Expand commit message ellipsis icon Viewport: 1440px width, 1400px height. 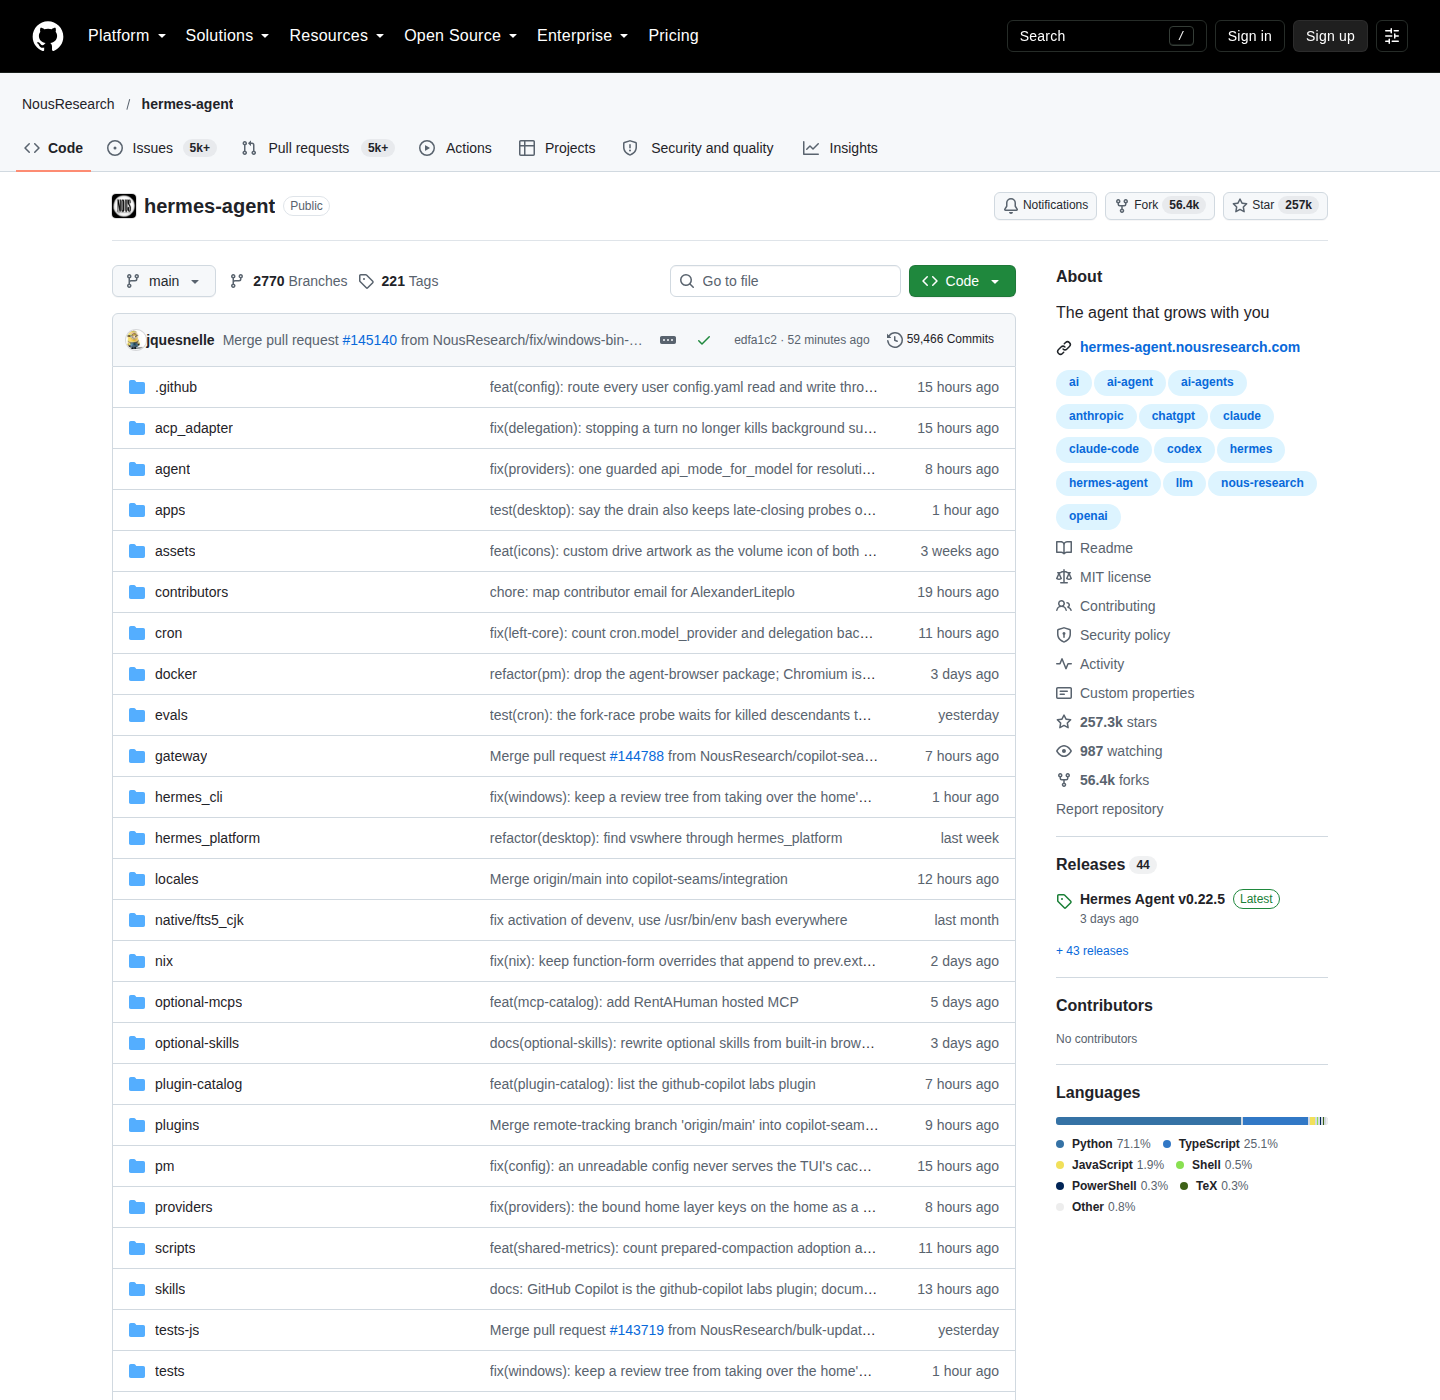[x=668, y=340]
